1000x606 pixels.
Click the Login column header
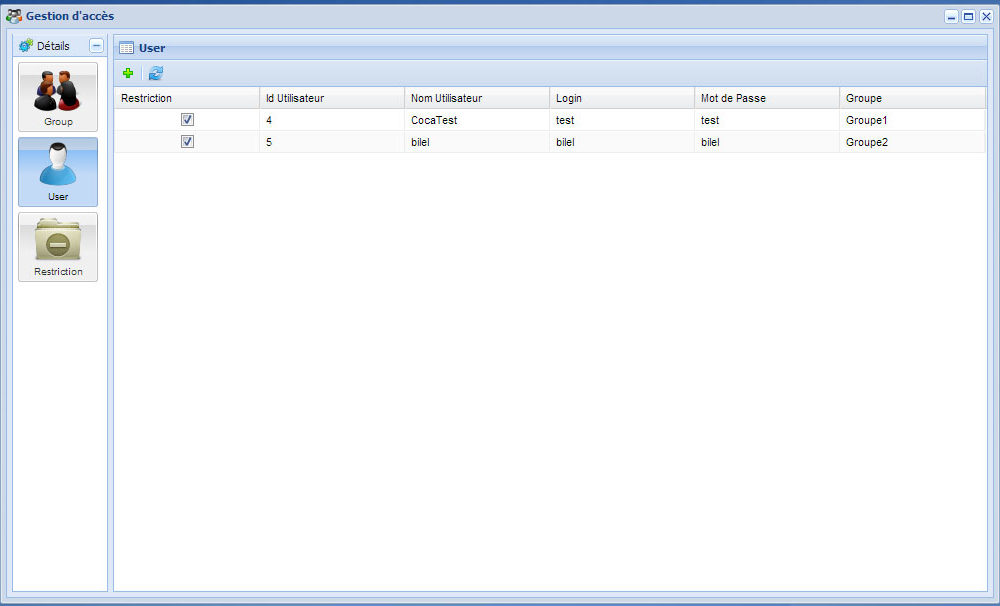pyautogui.click(x=569, y=98)
